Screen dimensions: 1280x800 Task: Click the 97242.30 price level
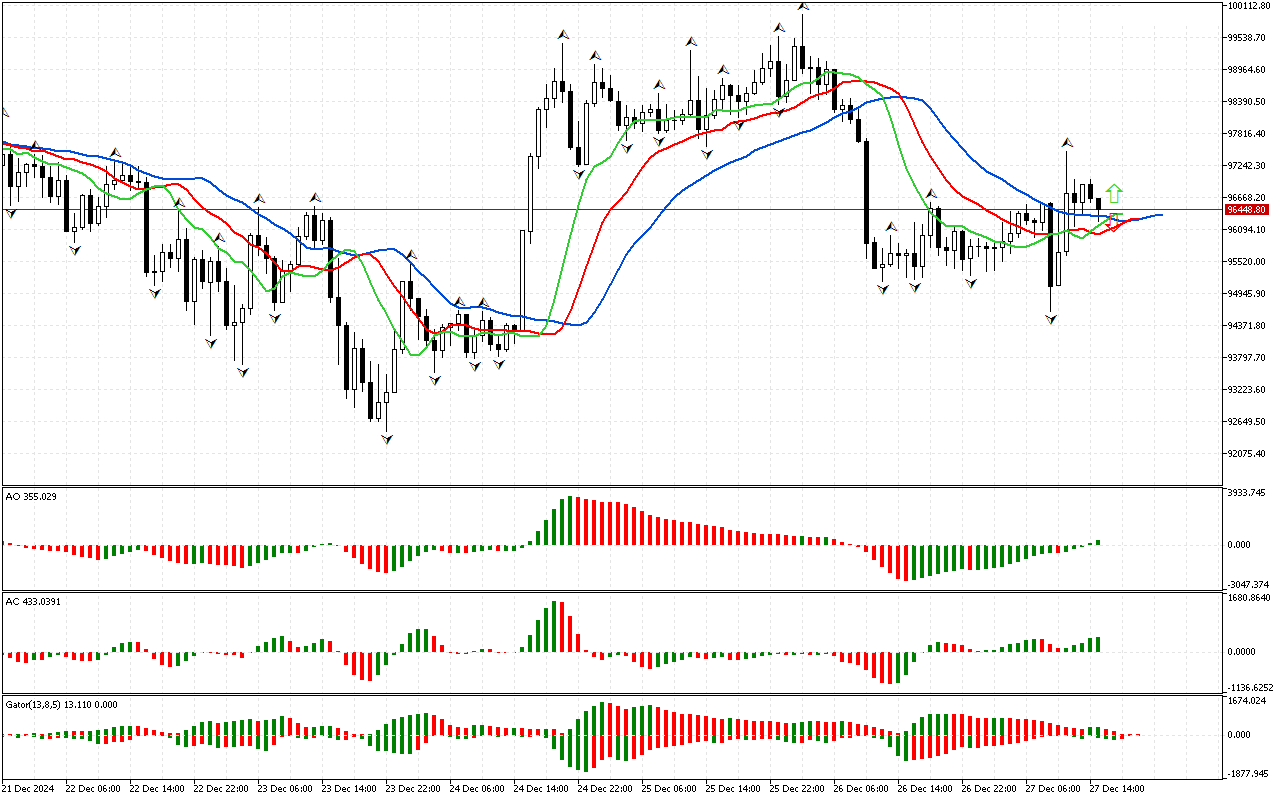pos(1248,166)
